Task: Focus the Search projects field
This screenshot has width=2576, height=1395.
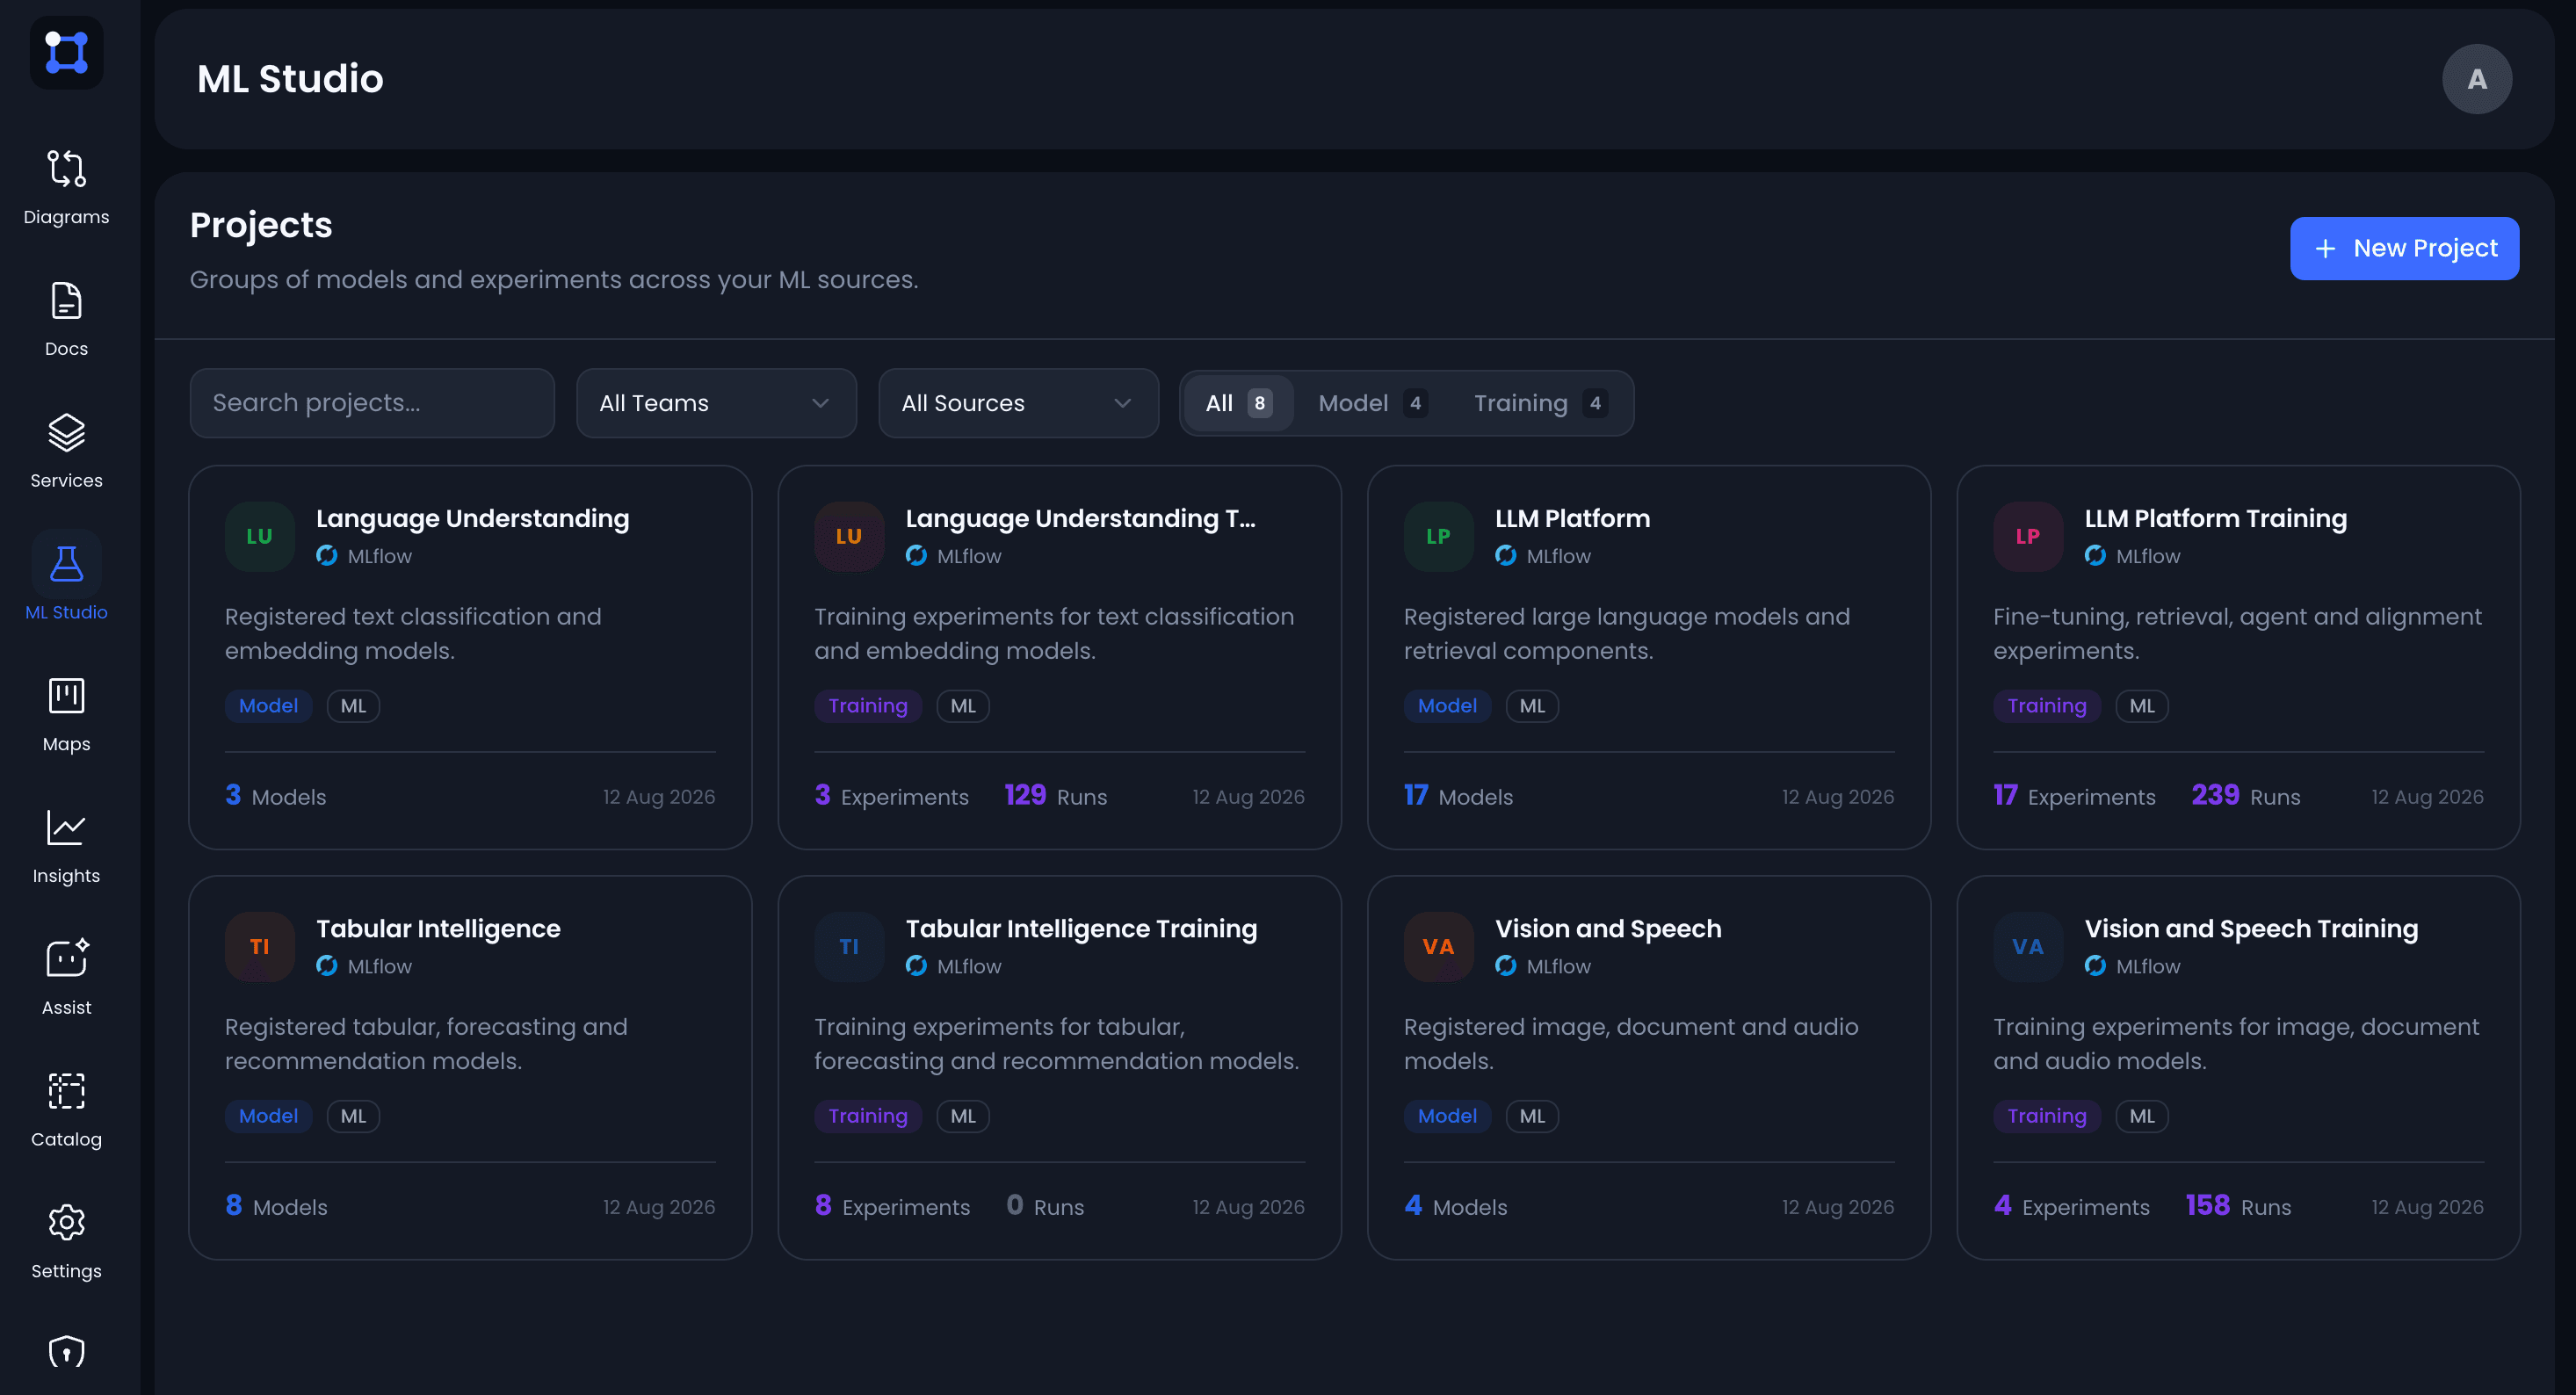Action: pyautogui.click(x=372, y=403)
